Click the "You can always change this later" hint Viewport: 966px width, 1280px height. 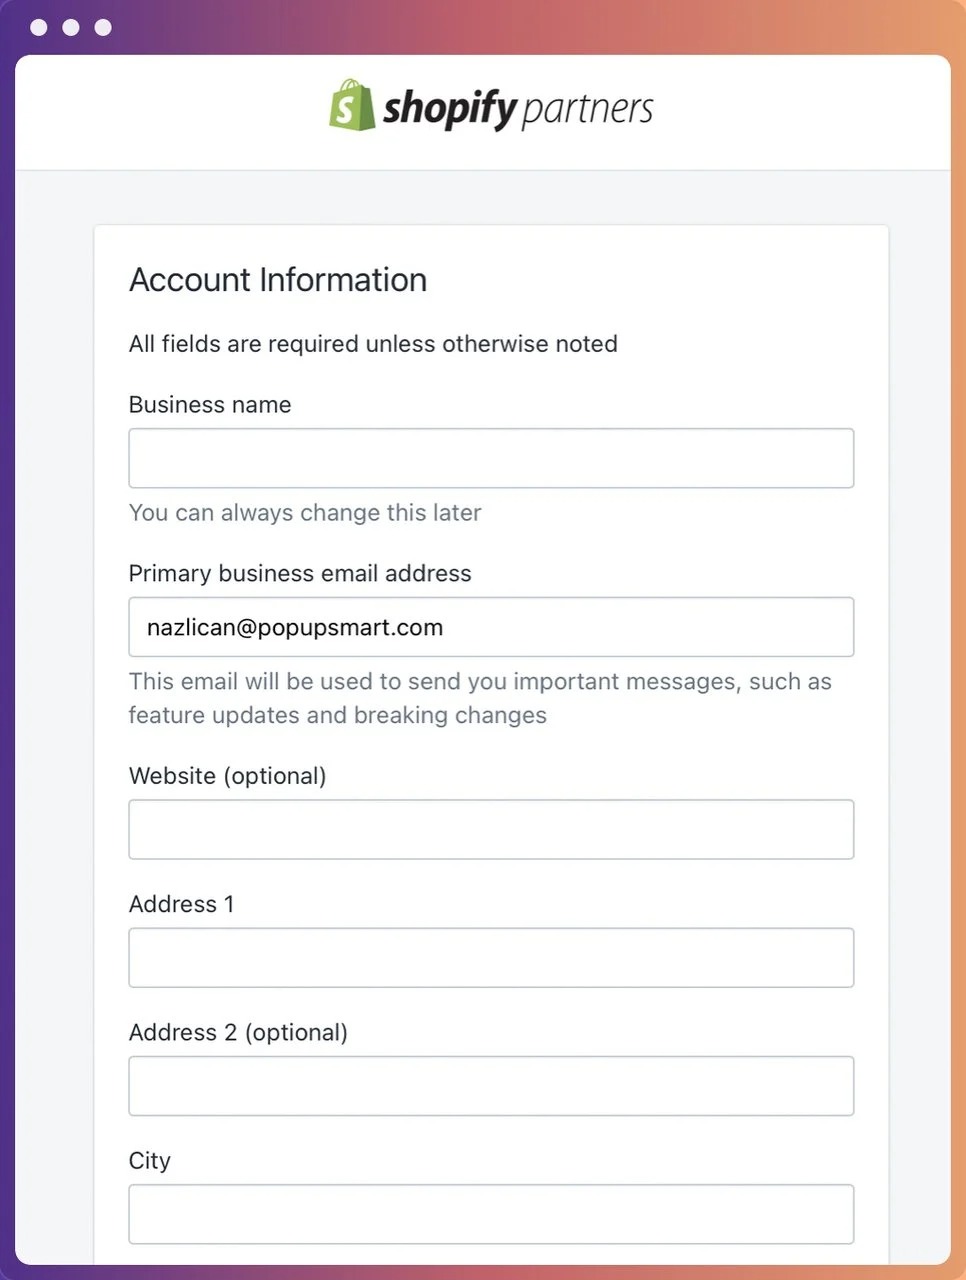click(x=305, y=513)
